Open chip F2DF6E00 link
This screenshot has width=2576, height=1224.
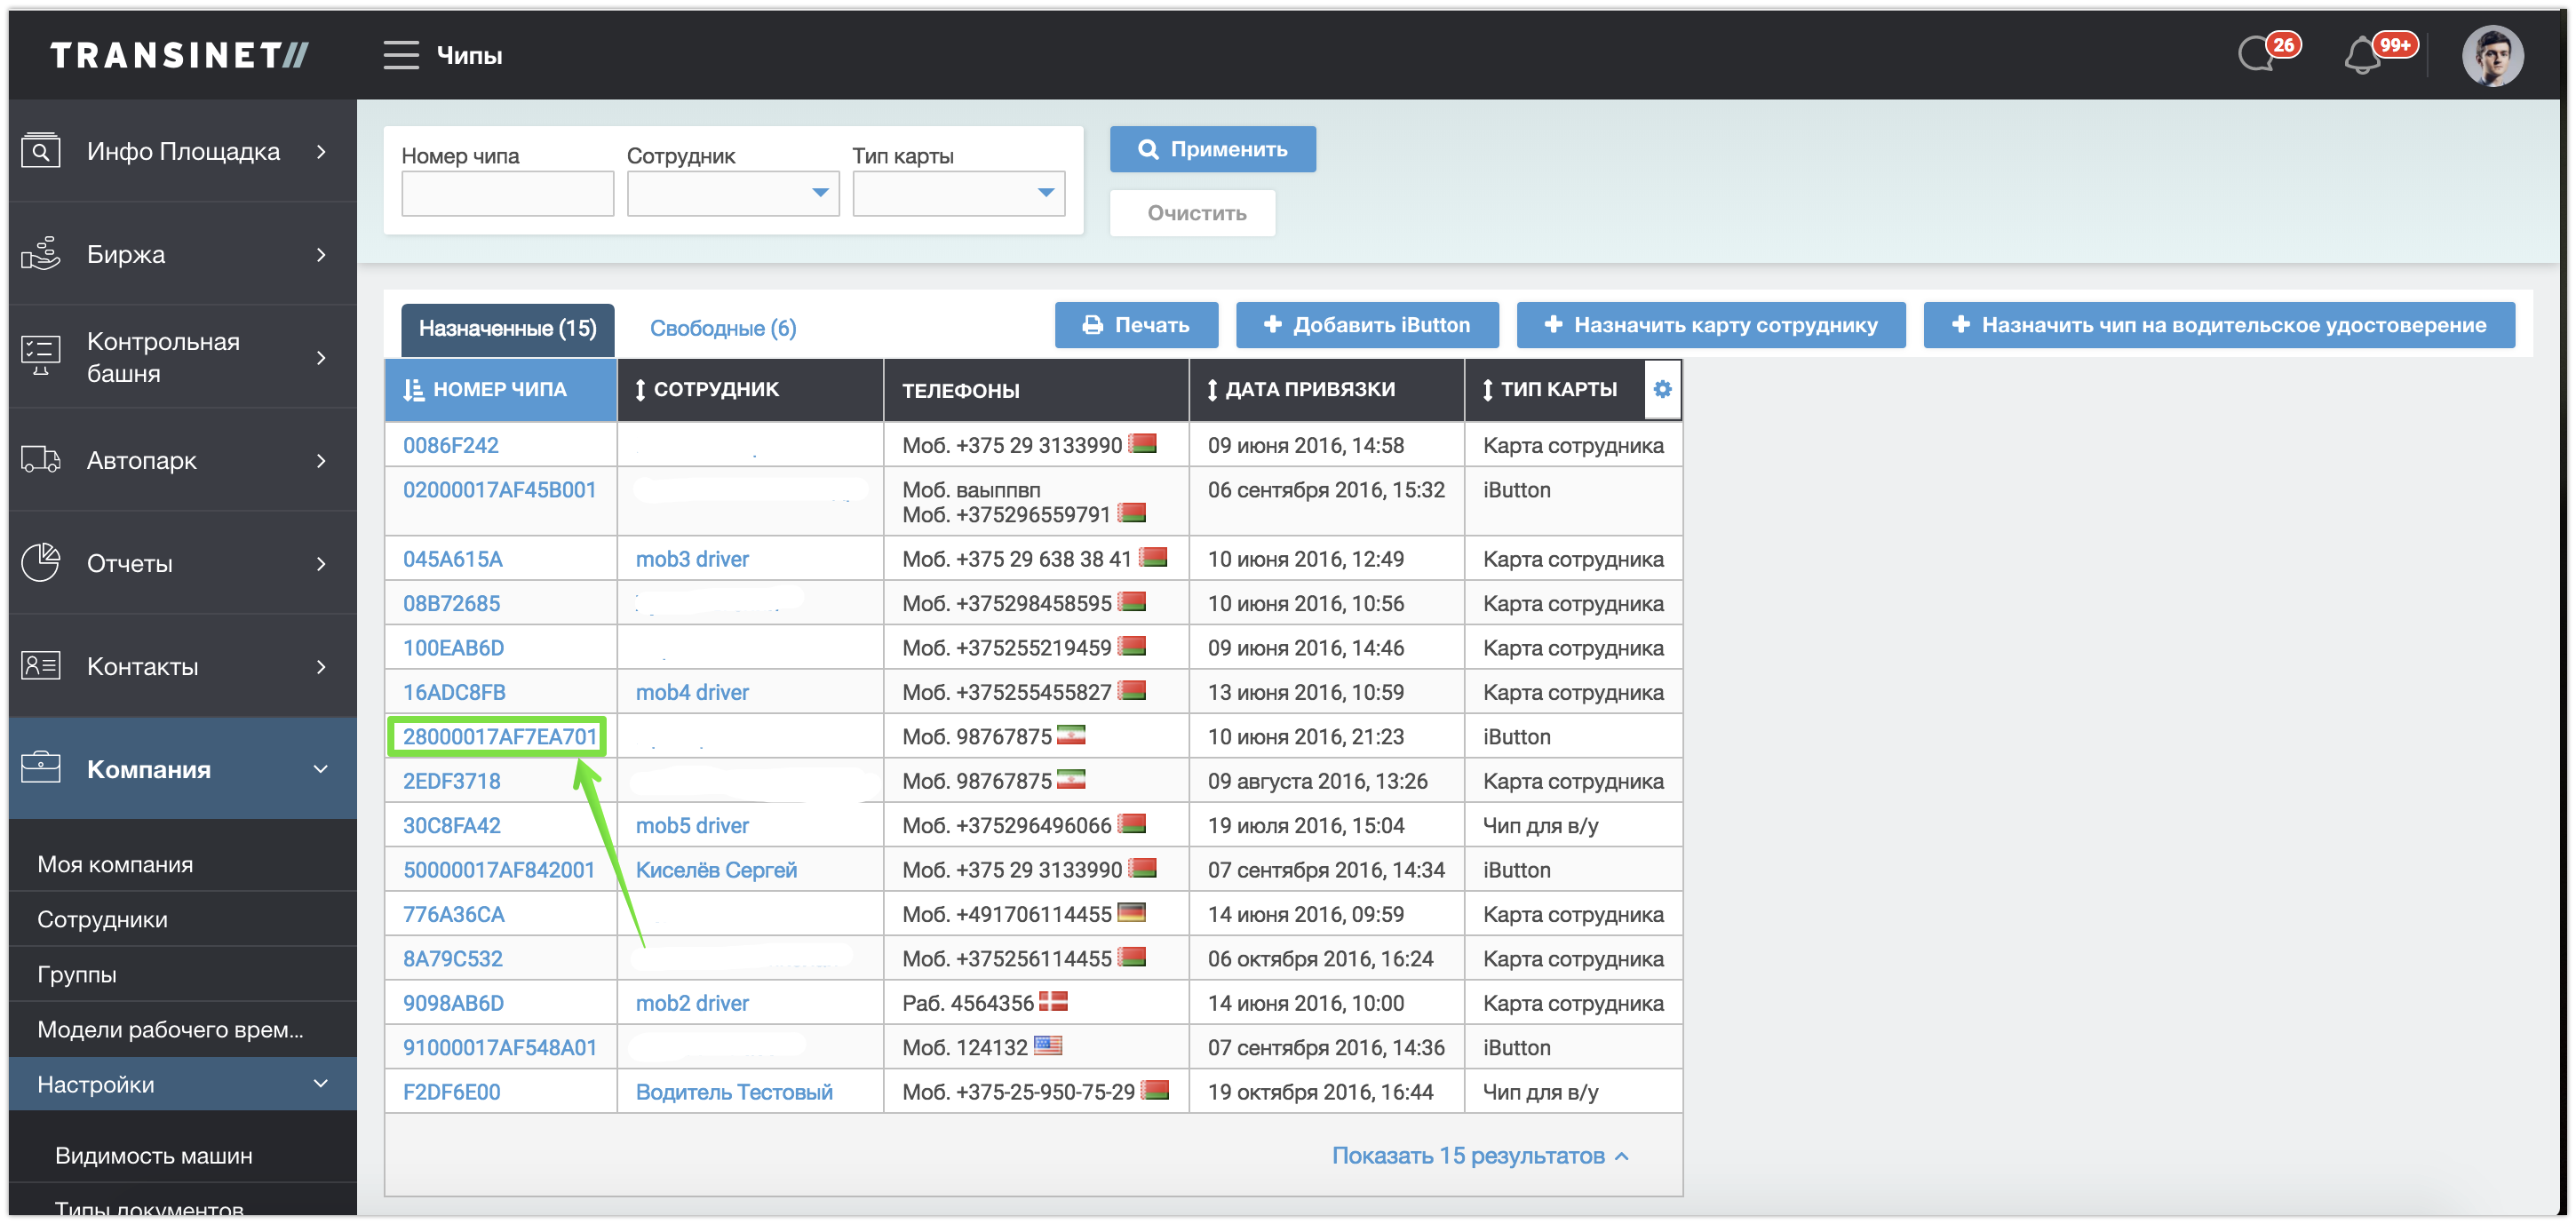coord(451,1092)
